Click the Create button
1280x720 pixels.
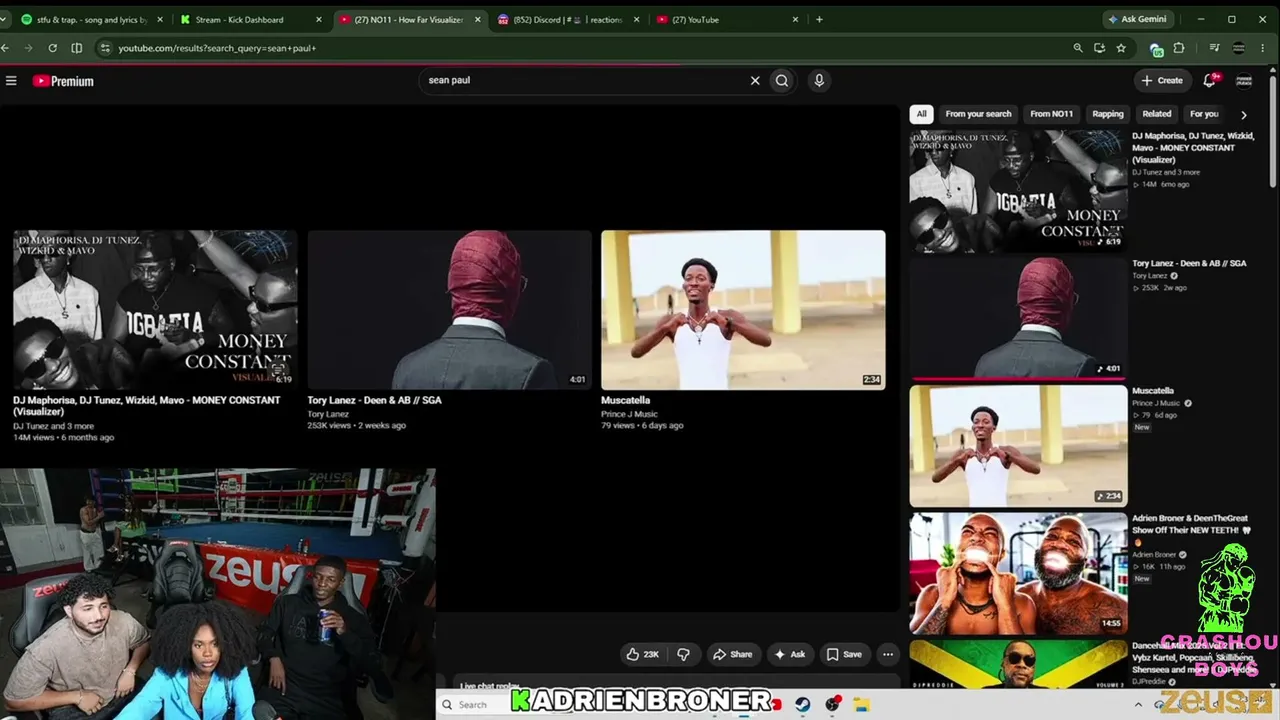pos(1162,81)
